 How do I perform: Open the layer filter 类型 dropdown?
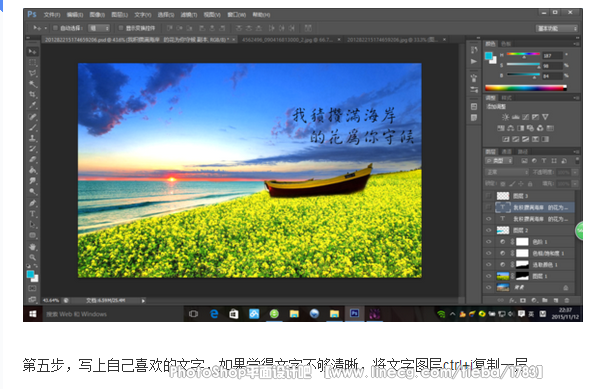click(499, 161)
